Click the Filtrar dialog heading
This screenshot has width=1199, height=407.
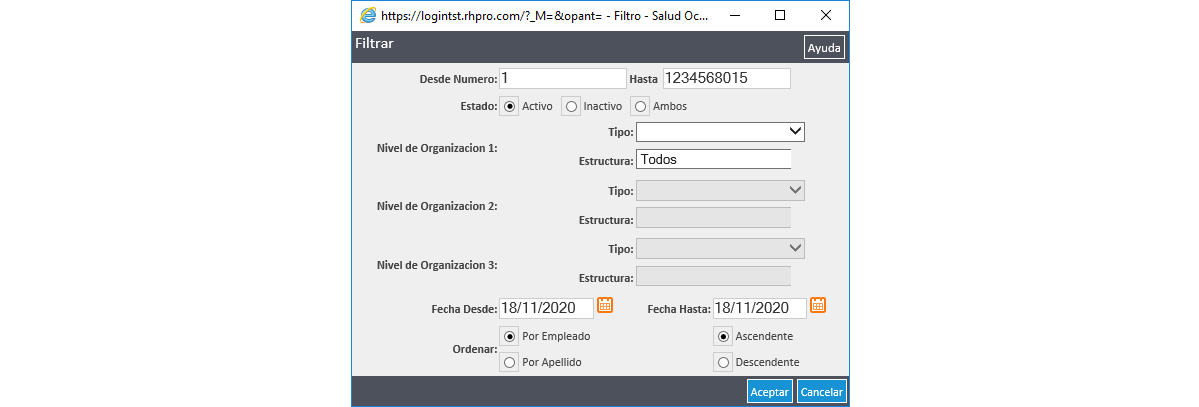(374, 44)
